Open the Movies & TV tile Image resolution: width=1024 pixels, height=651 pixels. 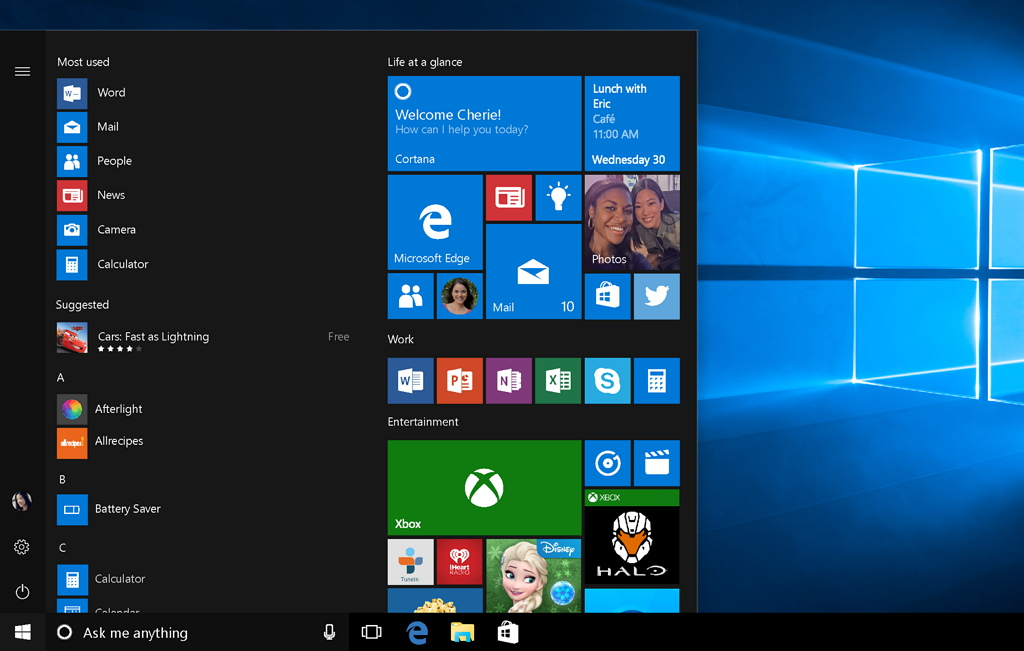pyautogui.click(x=656, y=462)
